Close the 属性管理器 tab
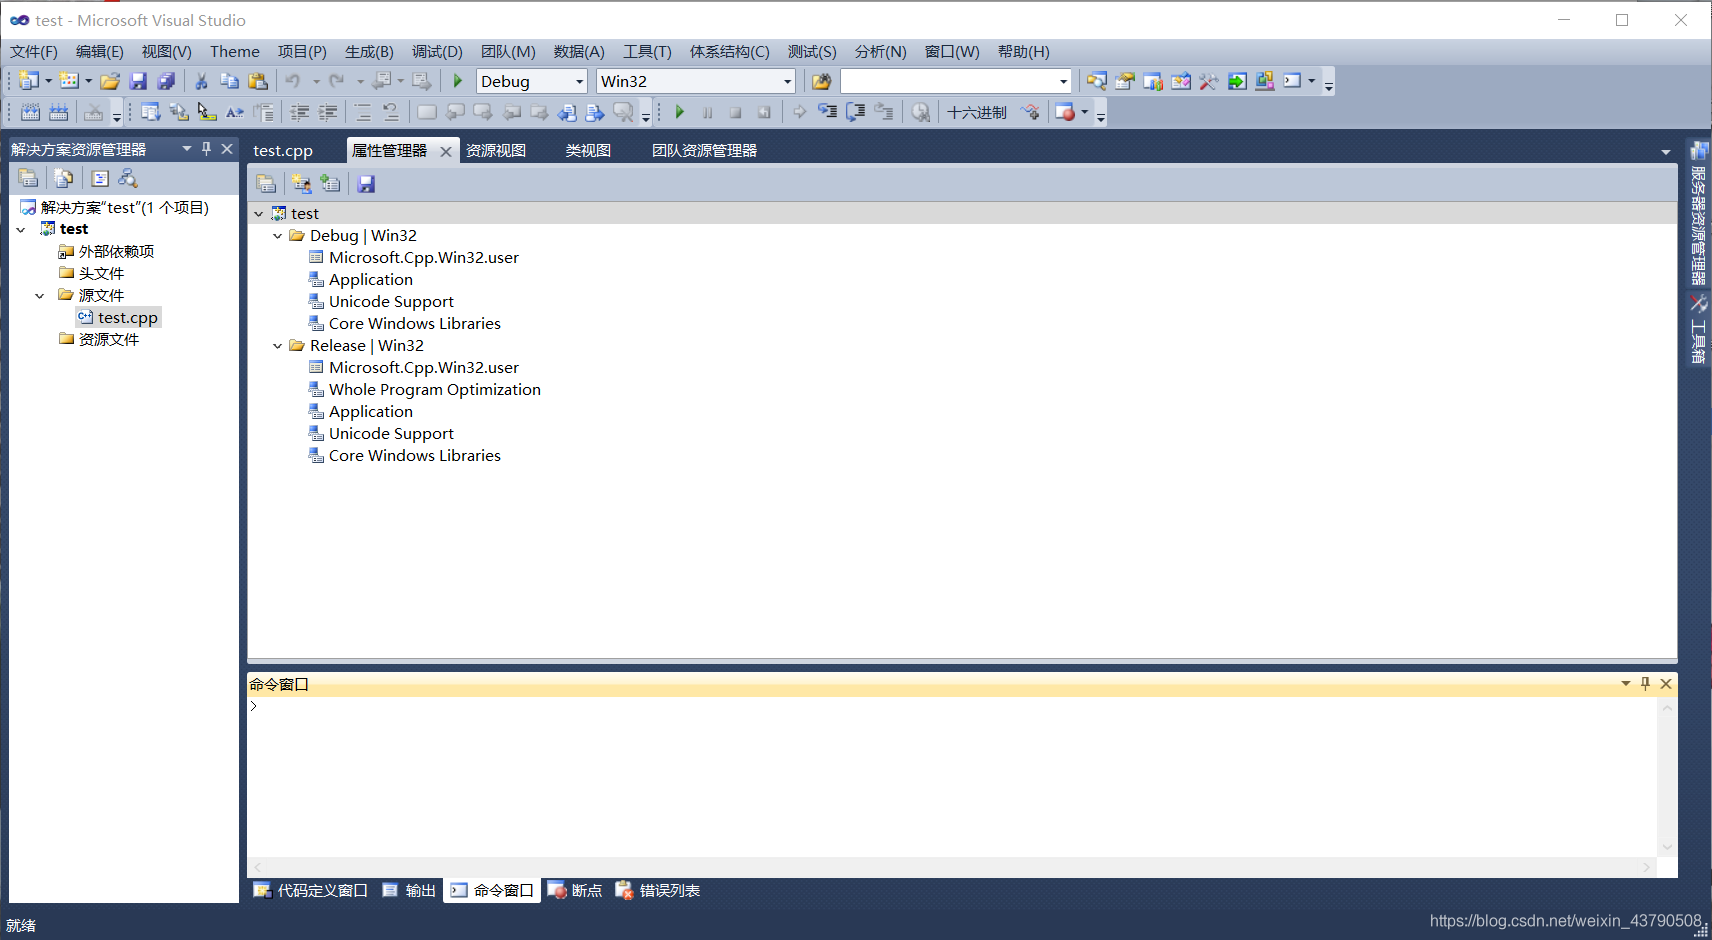The image size is (1712, 940). pos(446,151)
